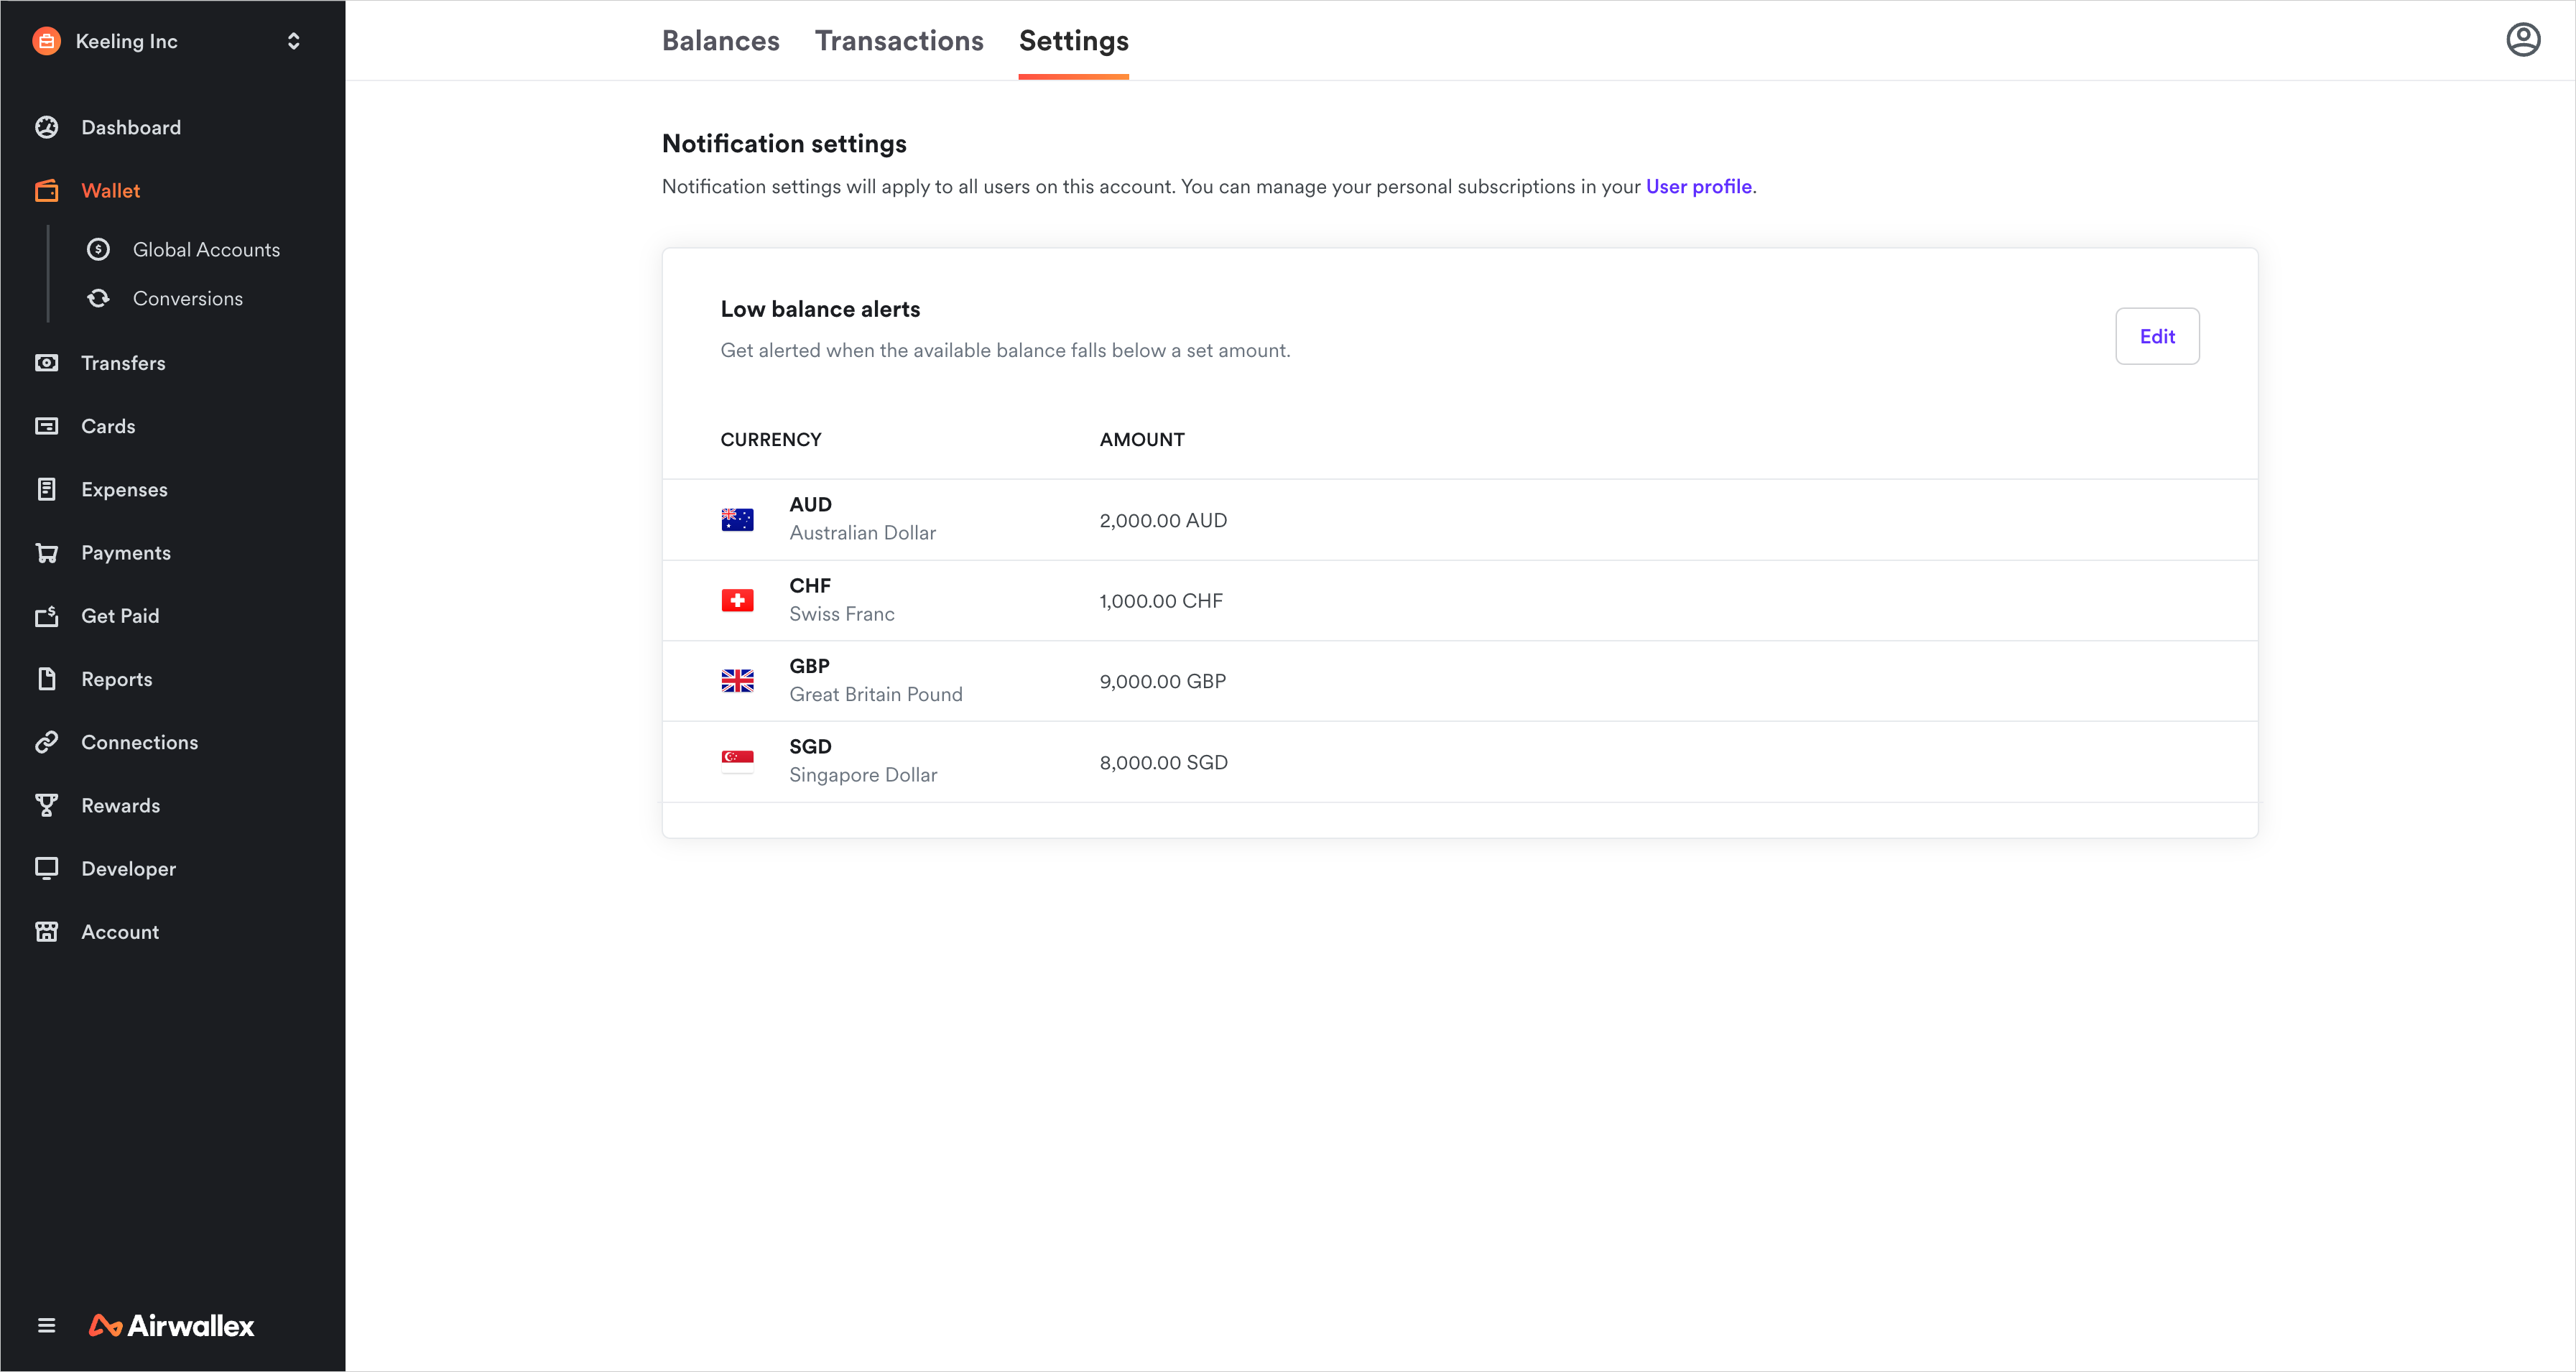Click the Low balance alerts heading
The image size is (2576, 1372).
pyautogui.click(x=820, y=309)
